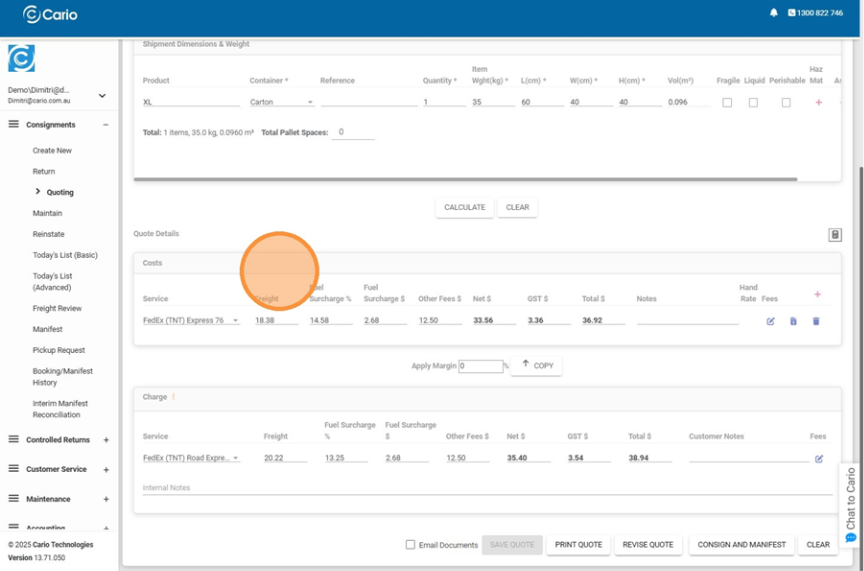Enable the Liquid checkbox

pos(753,103)
